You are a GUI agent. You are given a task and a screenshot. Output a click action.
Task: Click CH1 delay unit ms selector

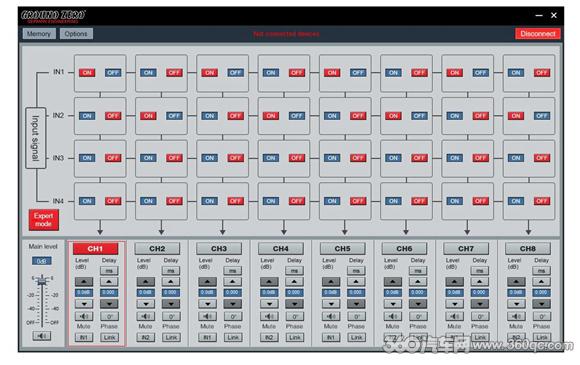[109, 271]
